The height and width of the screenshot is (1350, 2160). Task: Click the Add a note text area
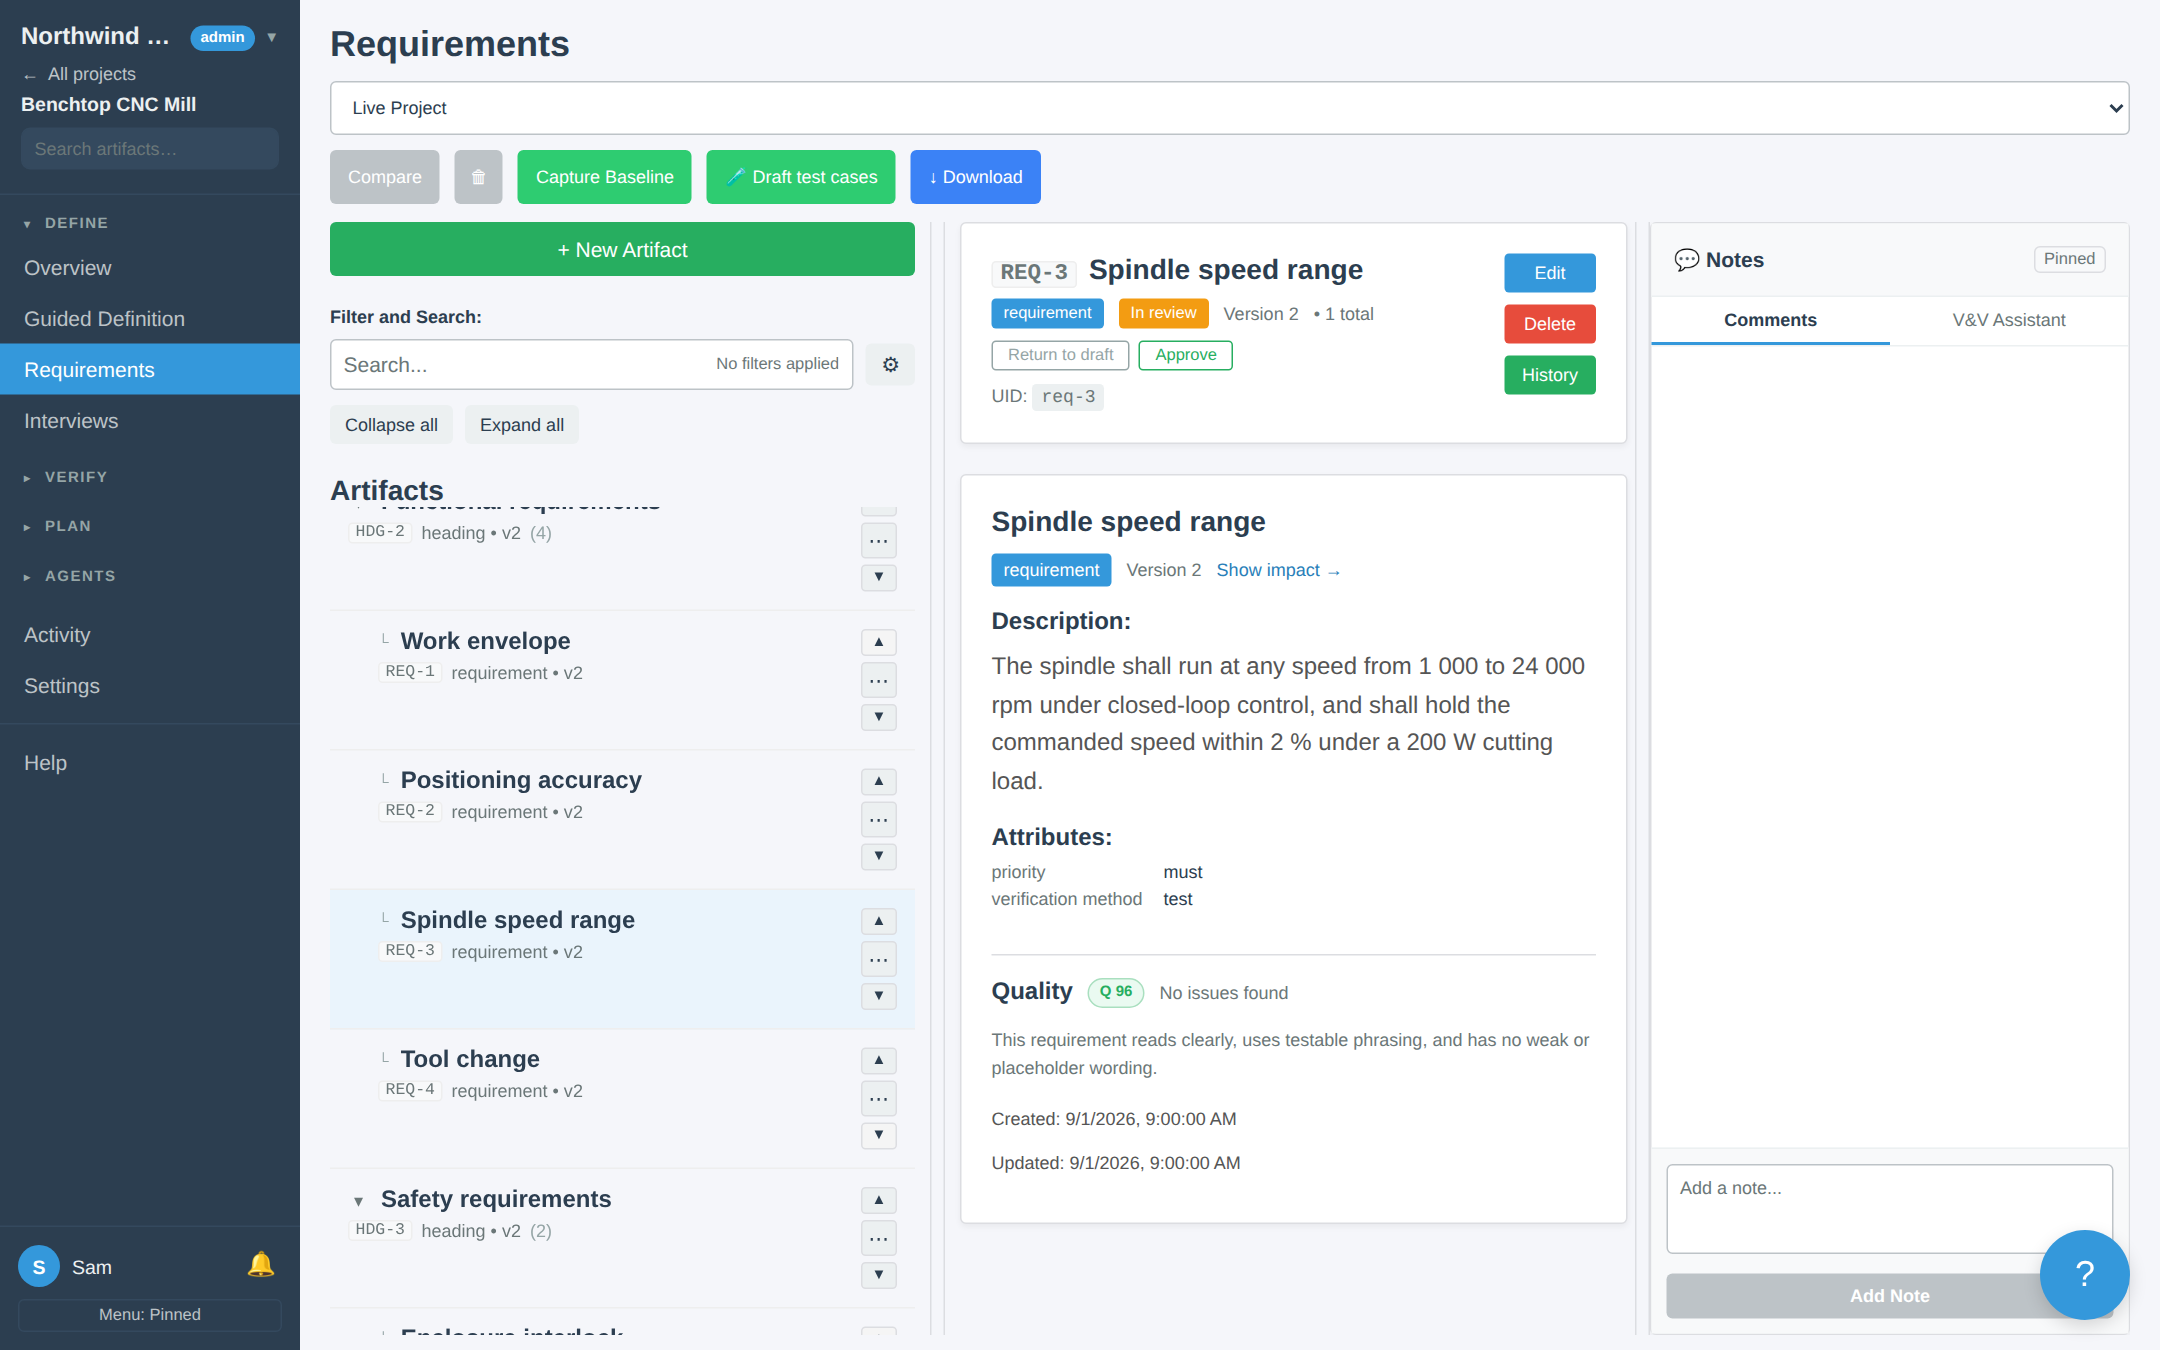click(1889, 1208)
